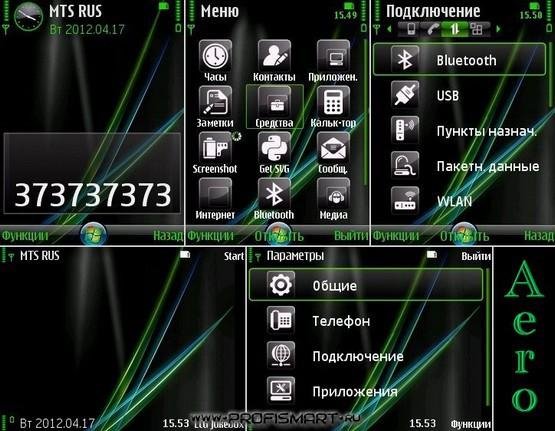Click right arrow of connection tabs
The width and height of the screenshot is (555, 431).
[498, 29]
